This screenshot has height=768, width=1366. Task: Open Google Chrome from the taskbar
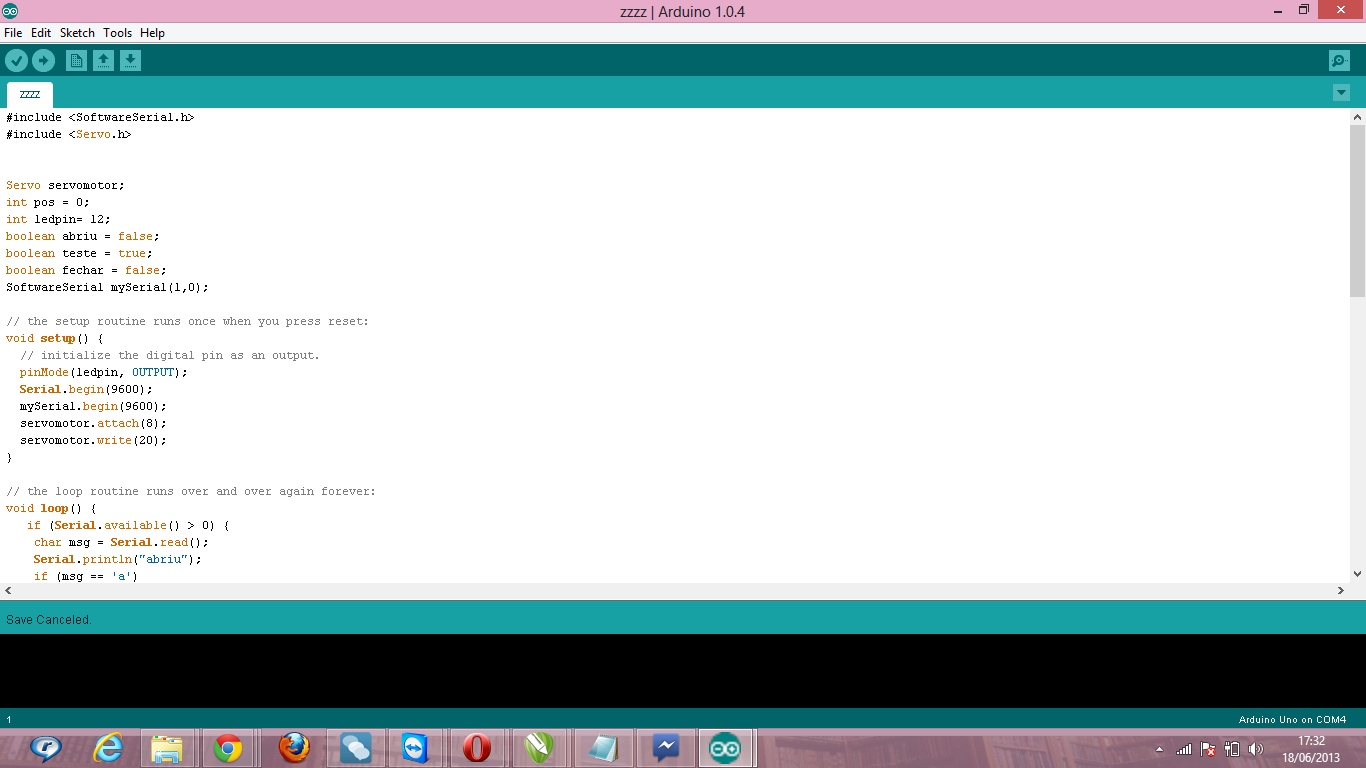(228, 748)
